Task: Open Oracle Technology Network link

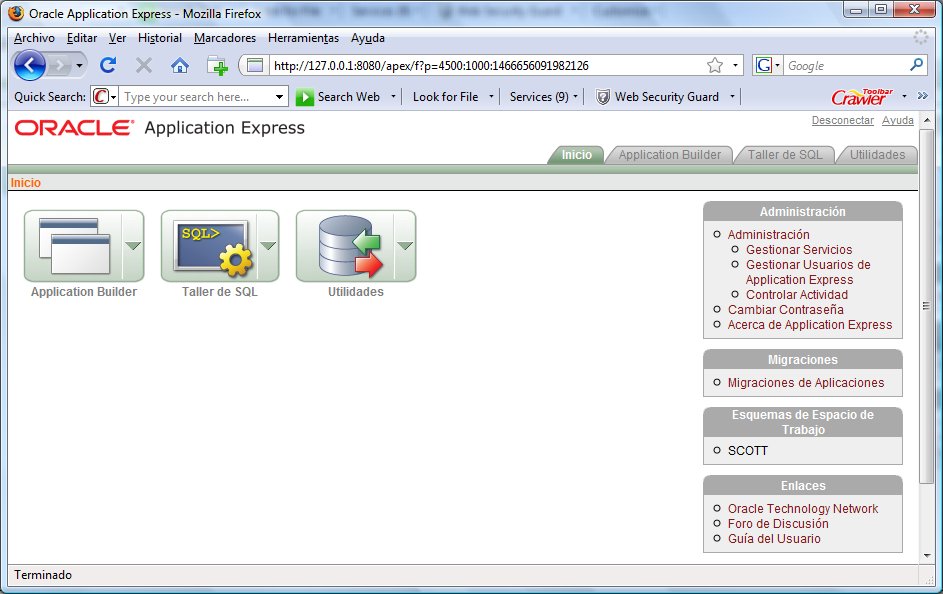Action: (x=803, y=509)
